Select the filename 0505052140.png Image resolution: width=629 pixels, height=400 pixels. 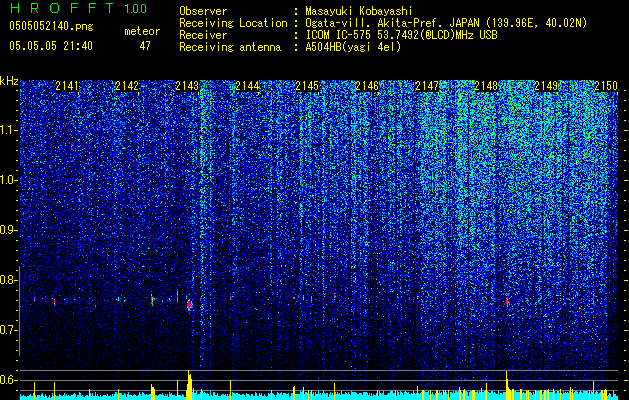click(51, 26)
